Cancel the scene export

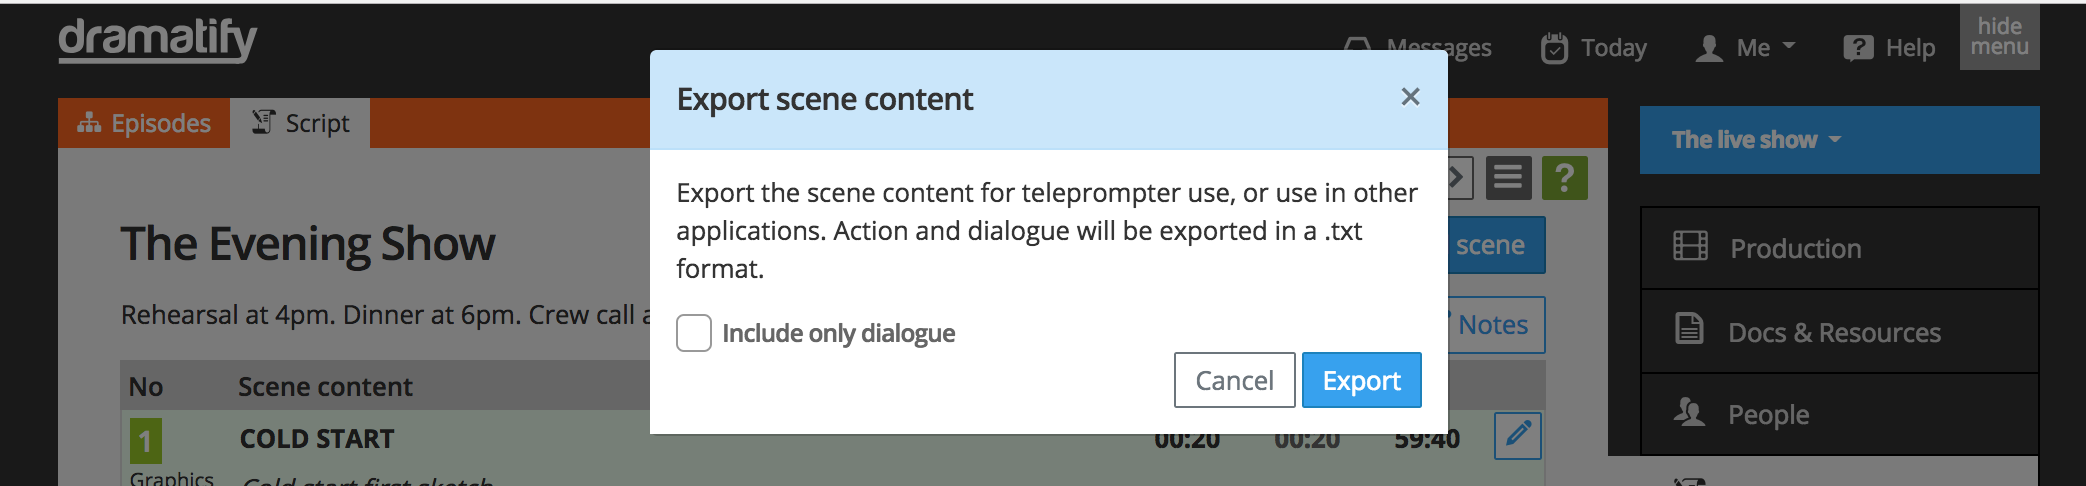[1234, 380]
